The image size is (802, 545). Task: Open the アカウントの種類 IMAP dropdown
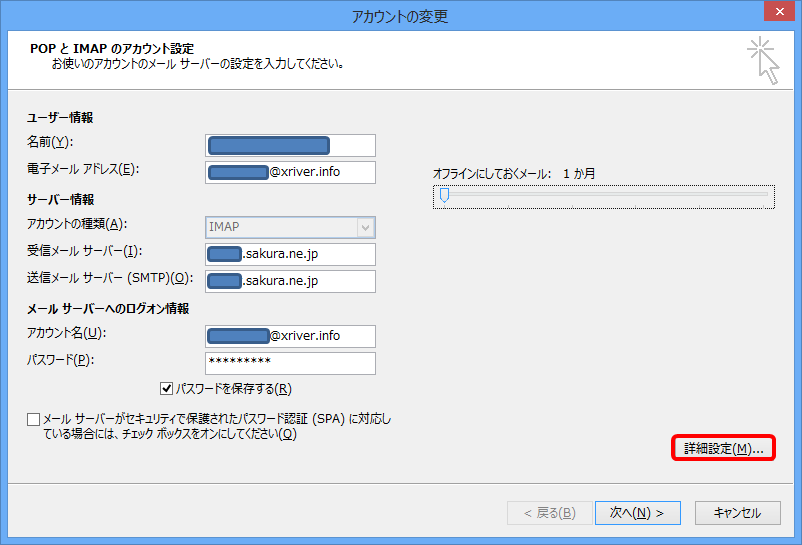click(x=290, y=227)
